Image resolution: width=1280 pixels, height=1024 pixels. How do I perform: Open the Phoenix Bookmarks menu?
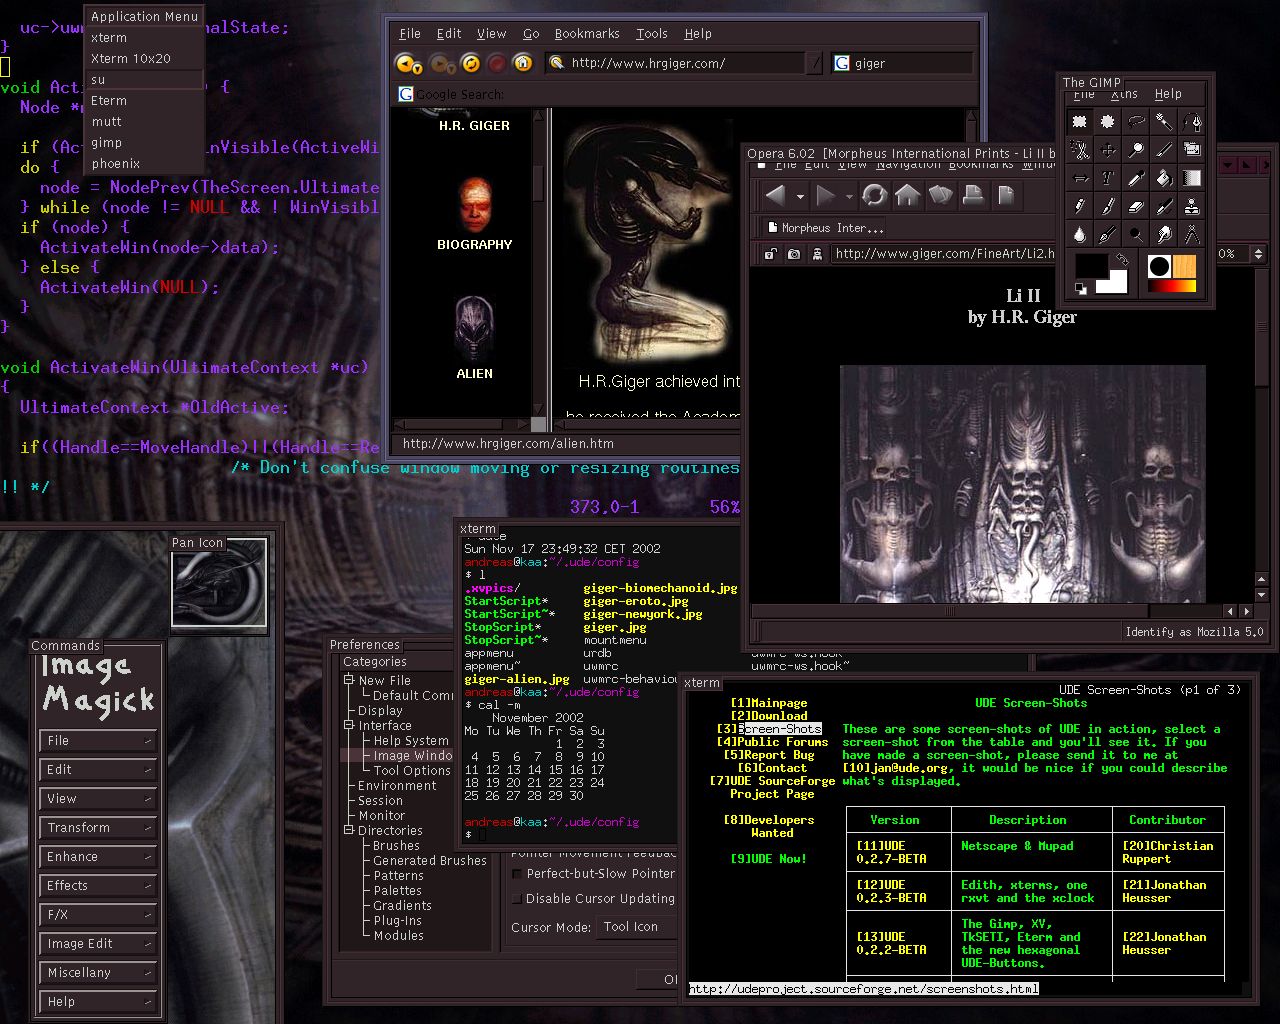[x=587, y=33]
